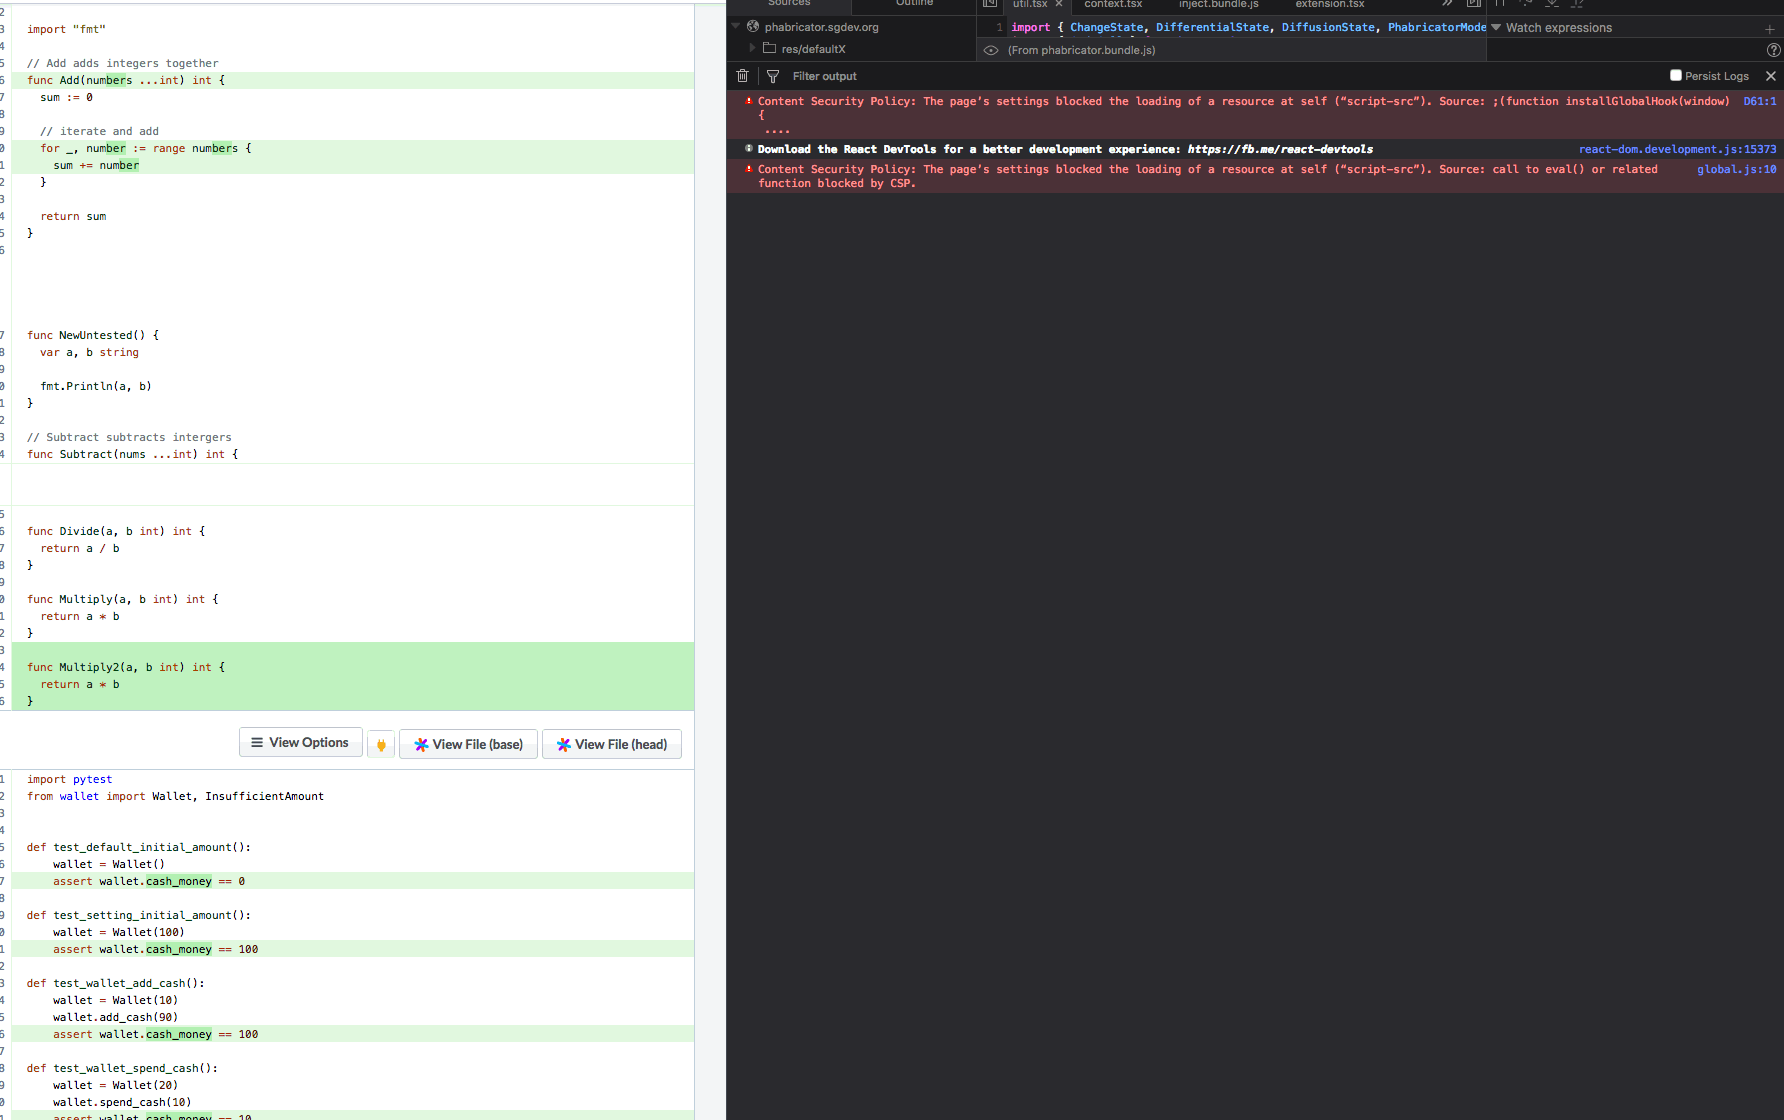Click the 'Watch expressions' heading text

point(1558,28)
